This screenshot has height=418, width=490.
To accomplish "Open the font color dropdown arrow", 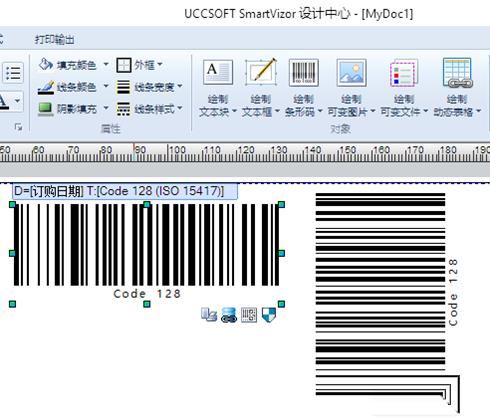I will [17, 101].
